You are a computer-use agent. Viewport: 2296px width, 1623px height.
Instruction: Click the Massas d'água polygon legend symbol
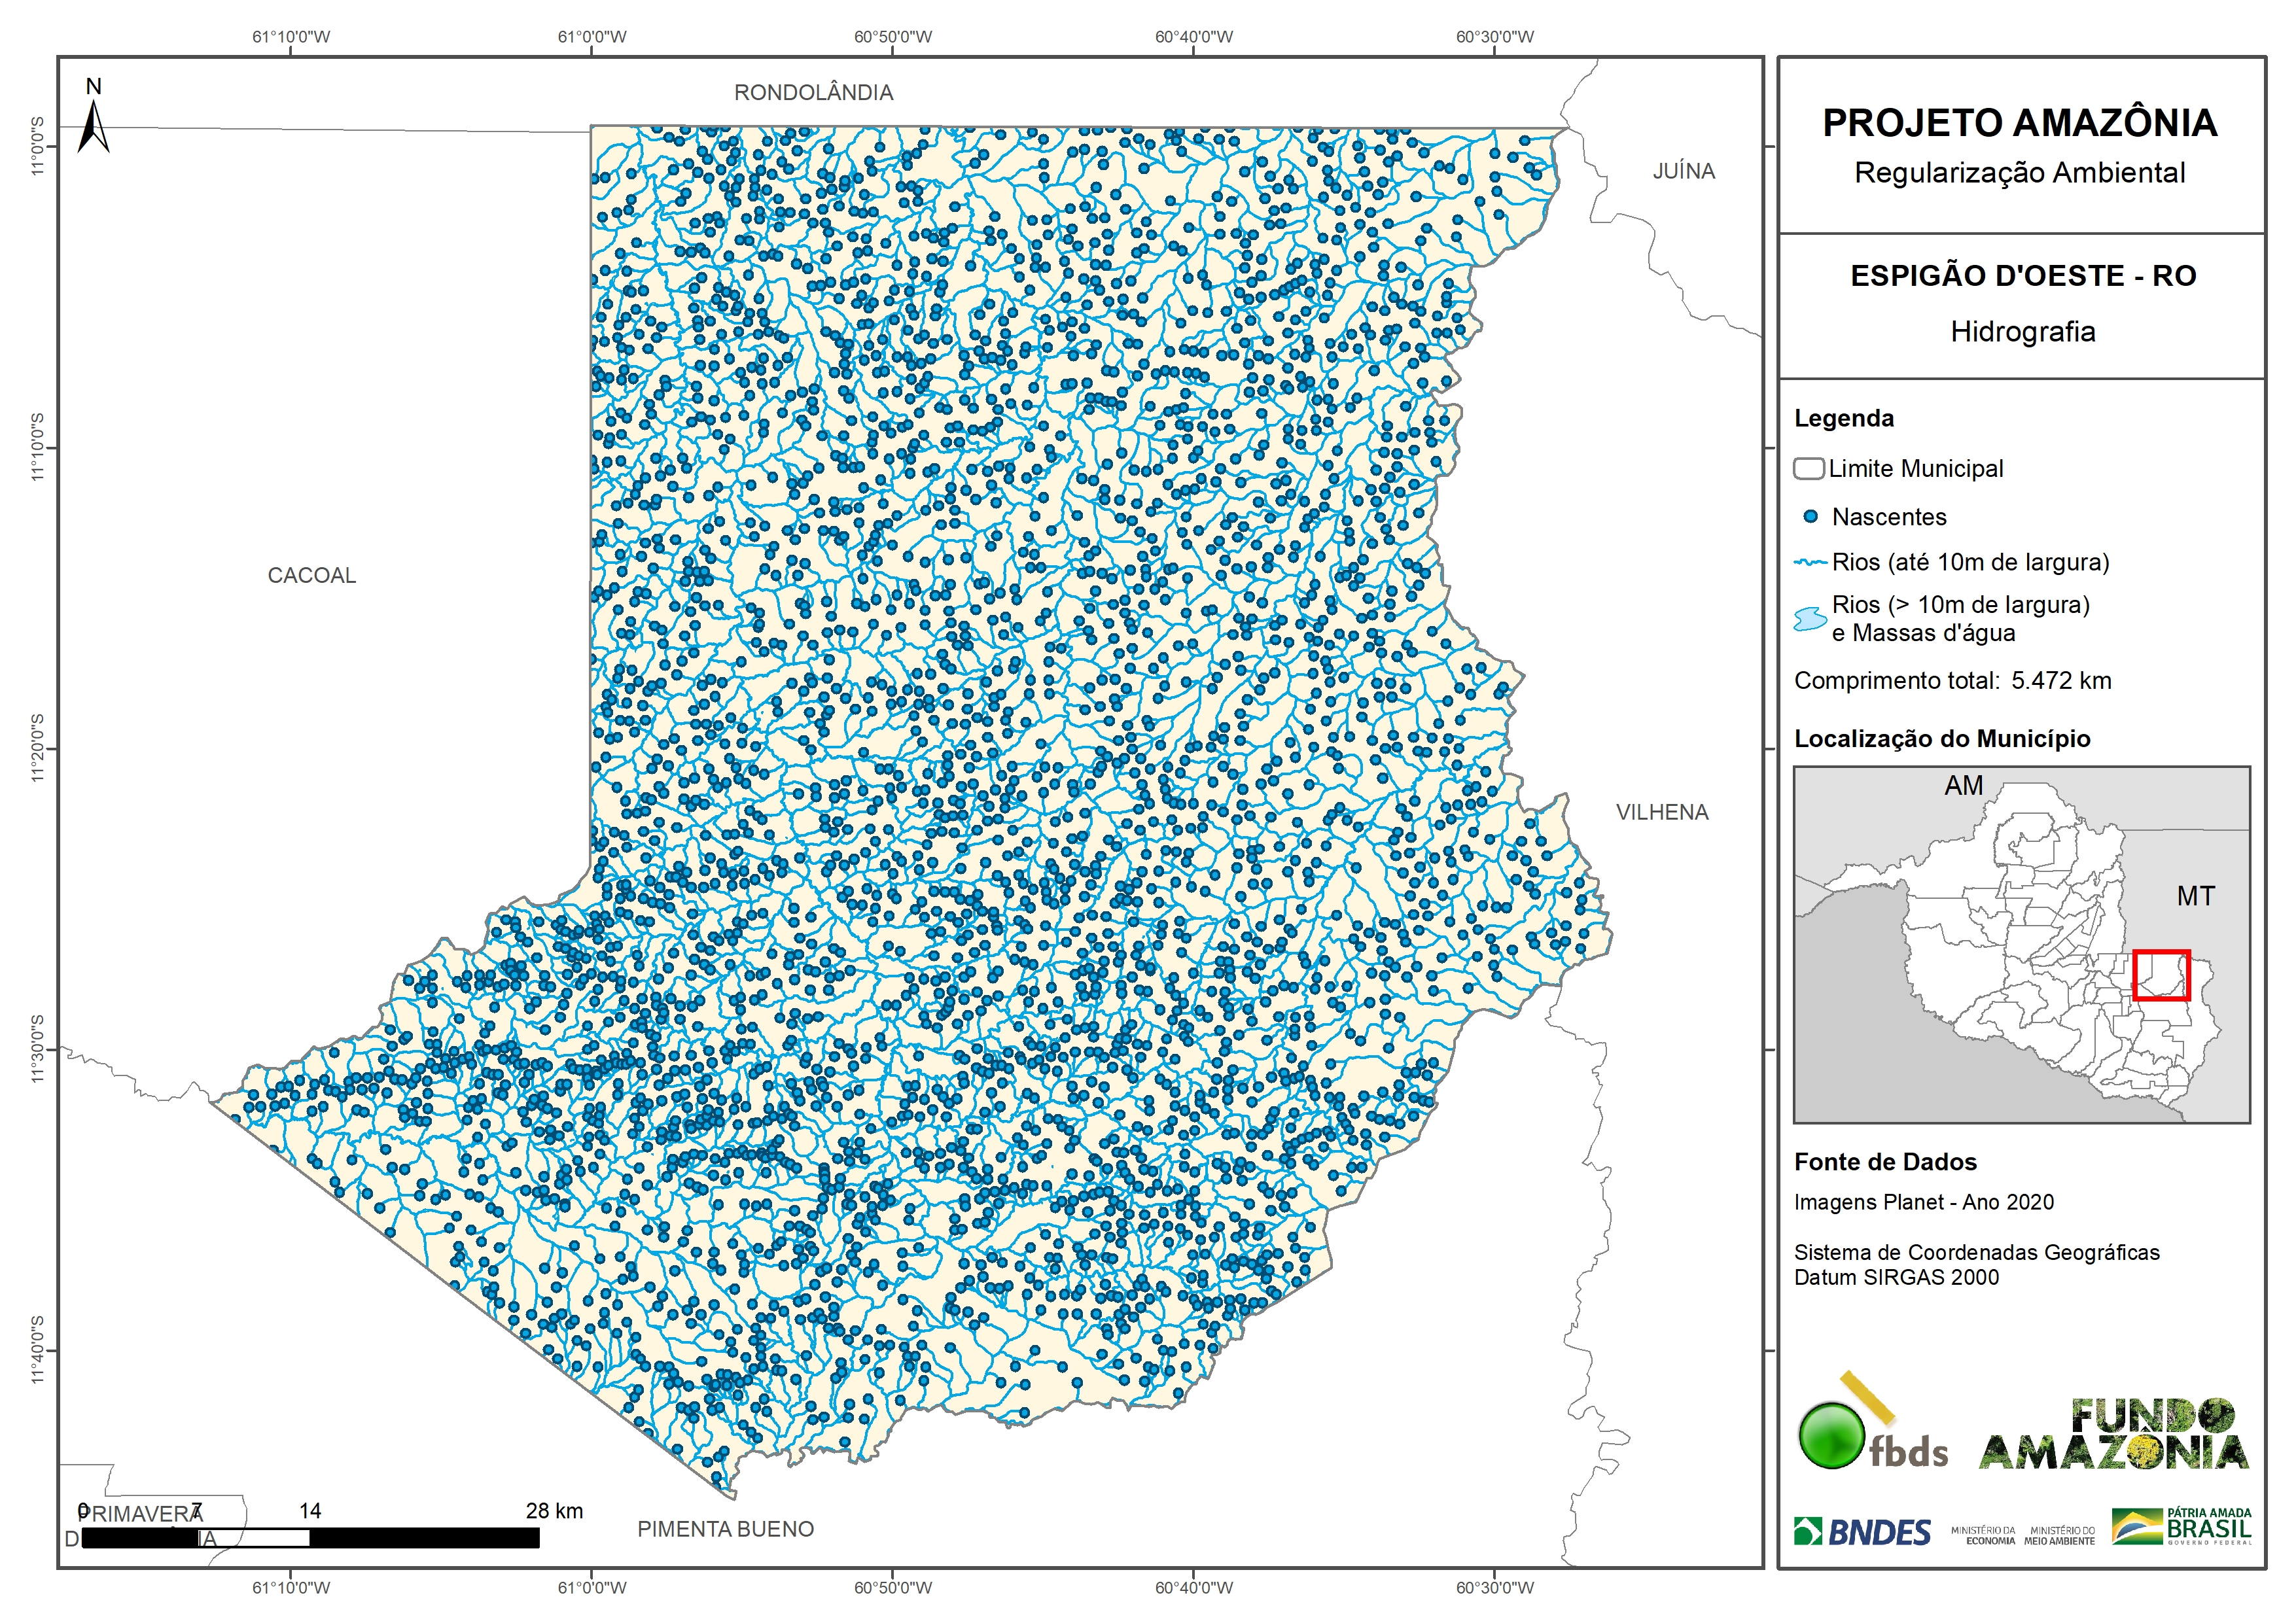1810,619
